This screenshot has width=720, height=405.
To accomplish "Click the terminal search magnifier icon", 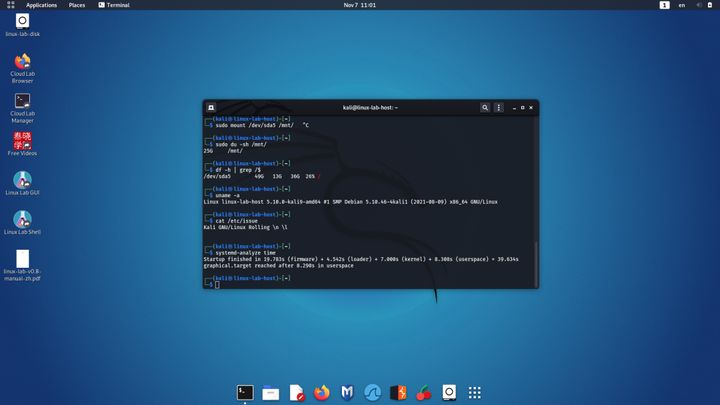I will [x=485, y=107].
